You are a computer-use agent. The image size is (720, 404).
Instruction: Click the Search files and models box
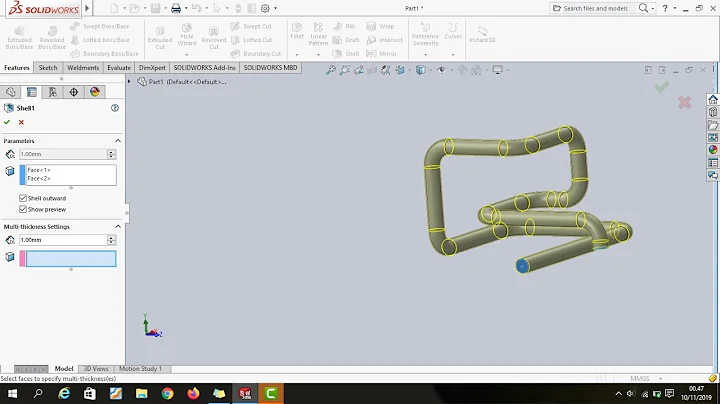[594, 8]
